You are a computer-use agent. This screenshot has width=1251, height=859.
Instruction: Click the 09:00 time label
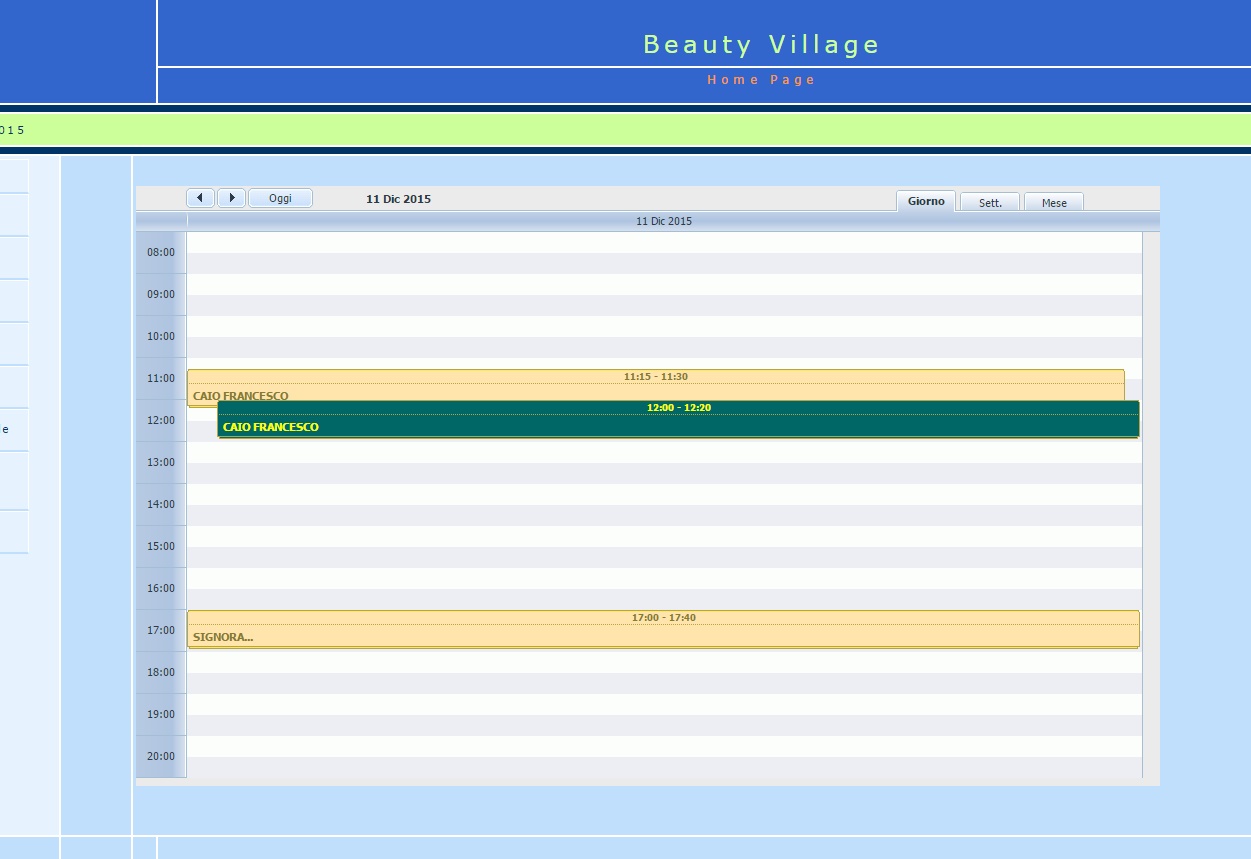[161, 294]
